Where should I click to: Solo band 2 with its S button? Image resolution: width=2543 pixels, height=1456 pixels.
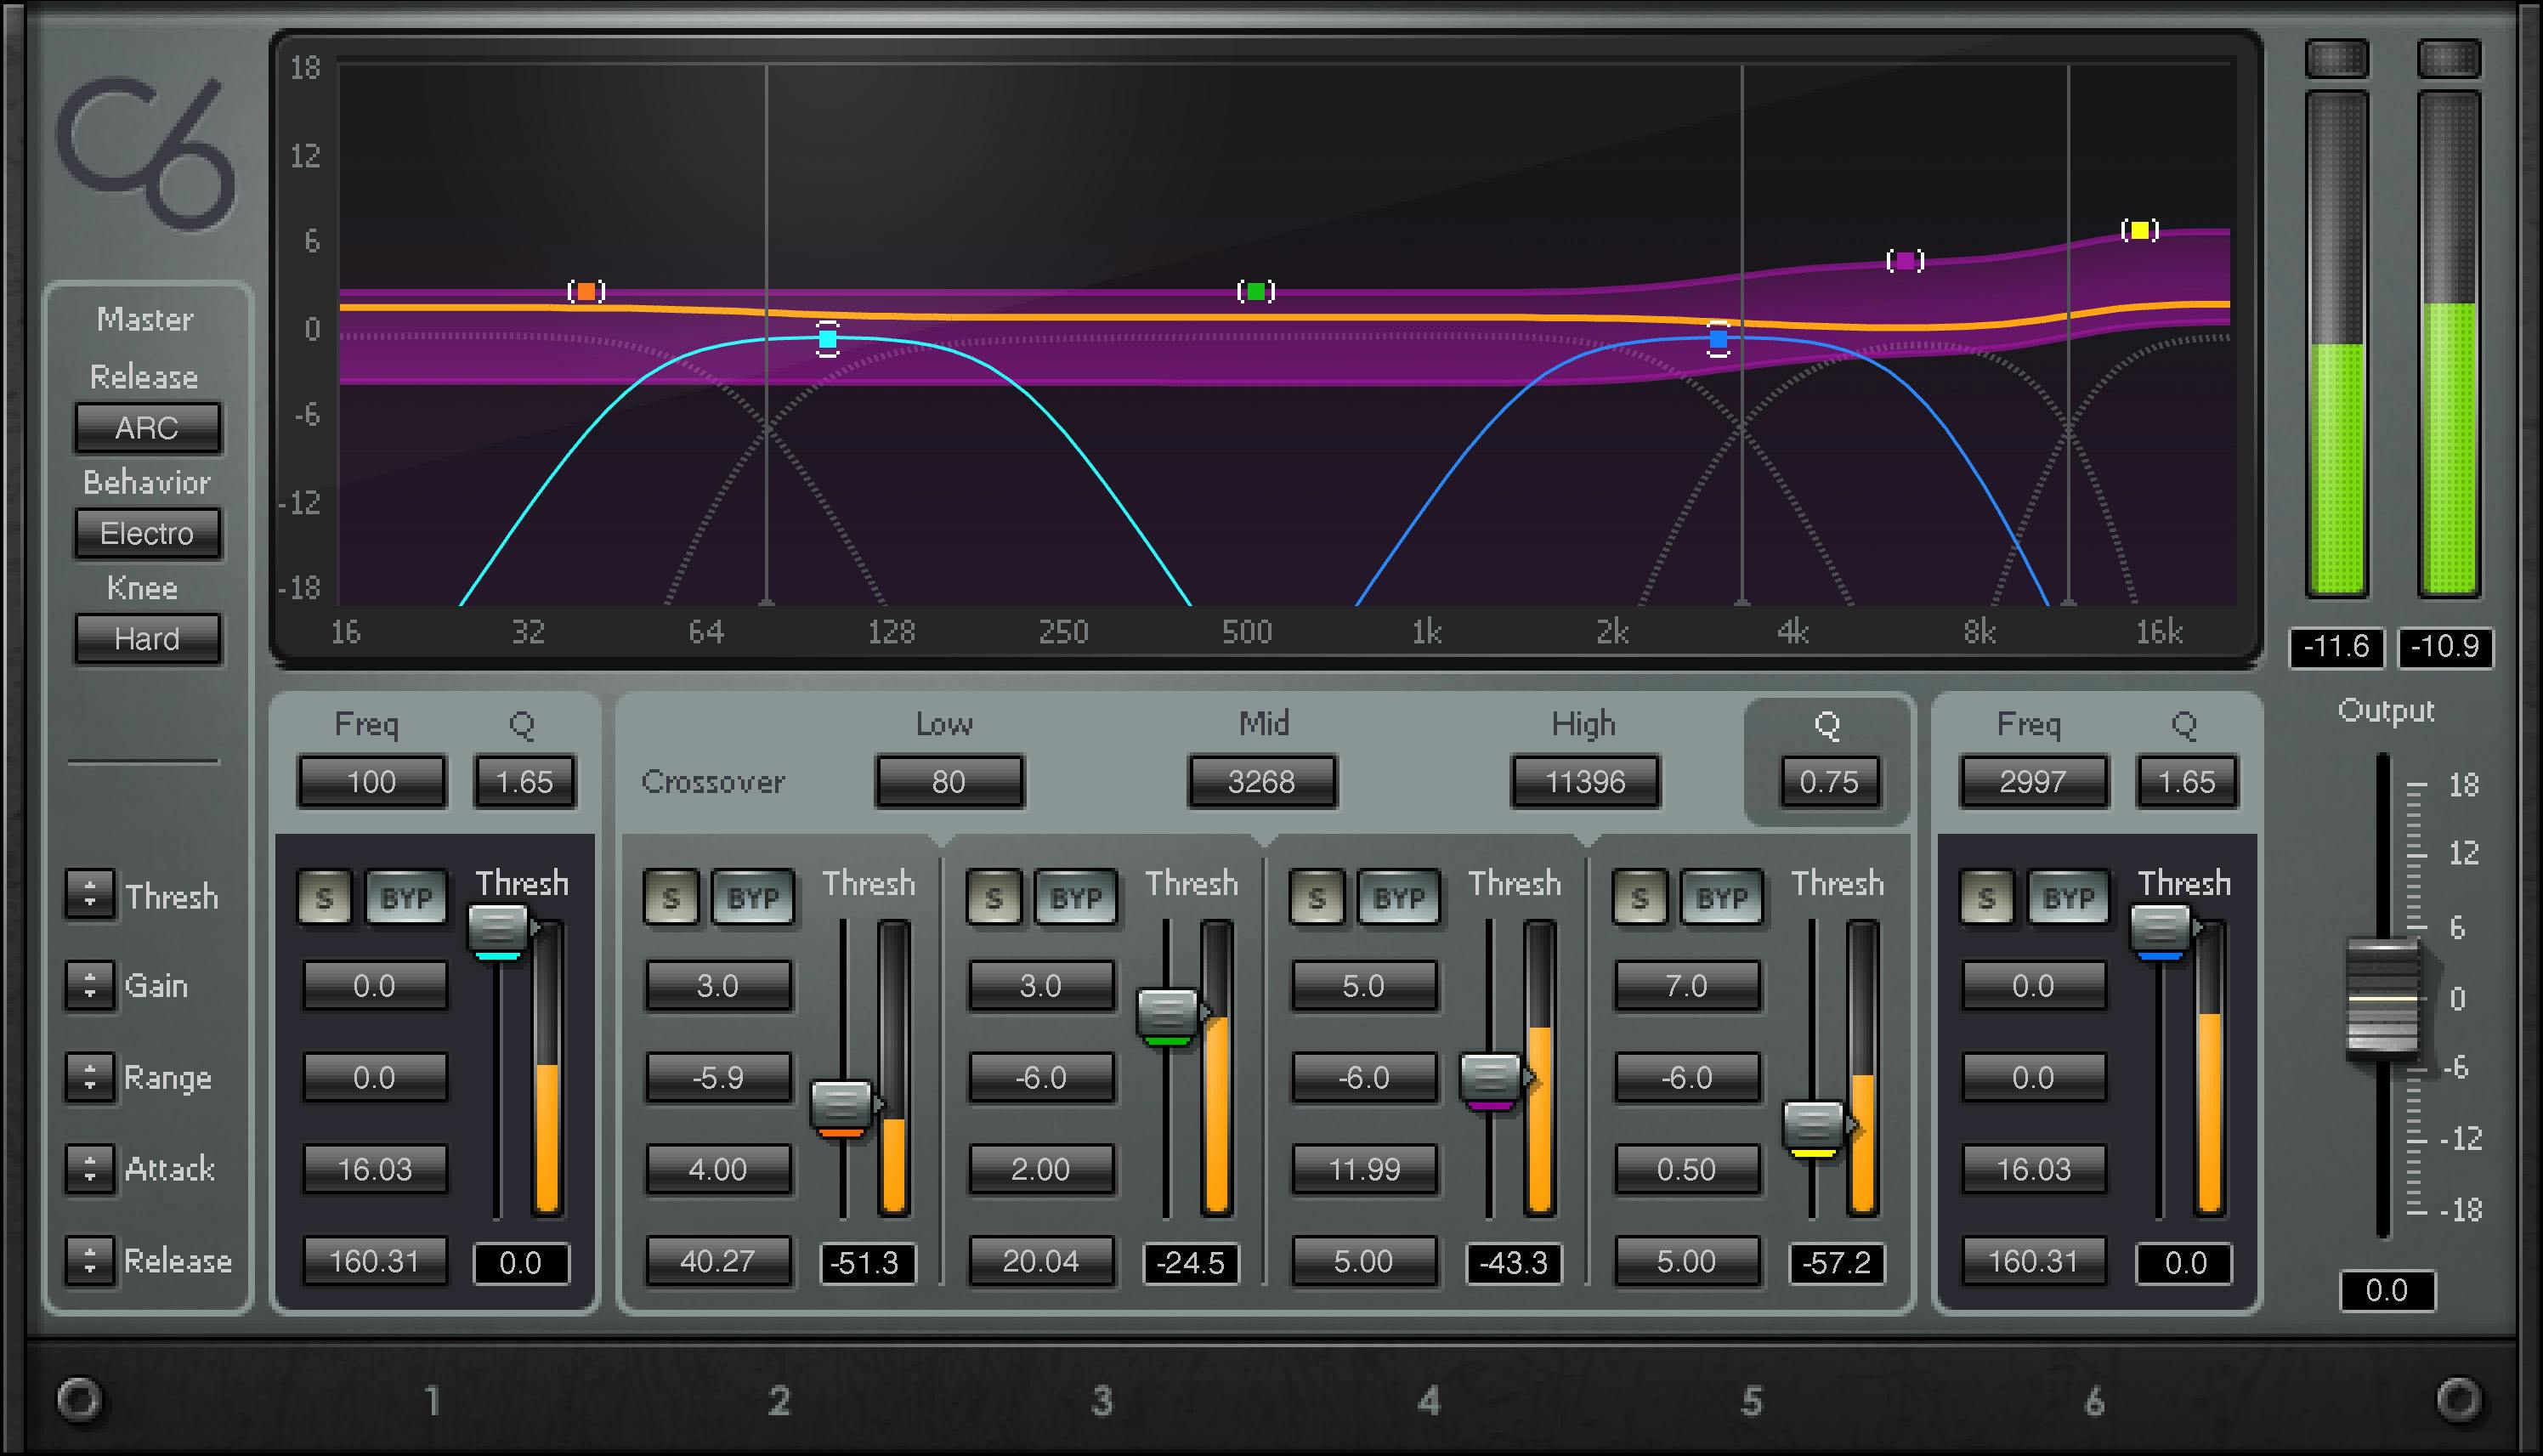pyautogui.click(x=672, y=897)
